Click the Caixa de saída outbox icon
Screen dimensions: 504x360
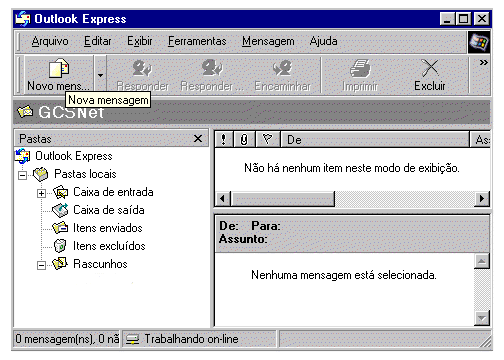click(x=60, y=210)
